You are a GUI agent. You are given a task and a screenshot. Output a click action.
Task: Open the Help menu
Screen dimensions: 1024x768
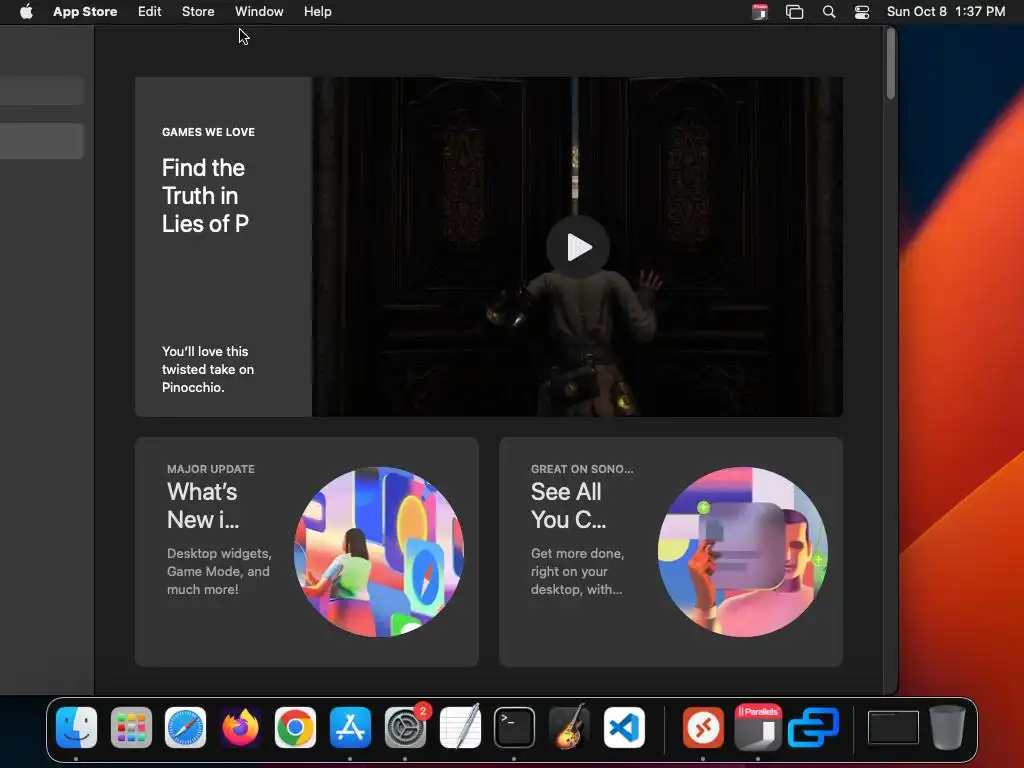point(317,12)
